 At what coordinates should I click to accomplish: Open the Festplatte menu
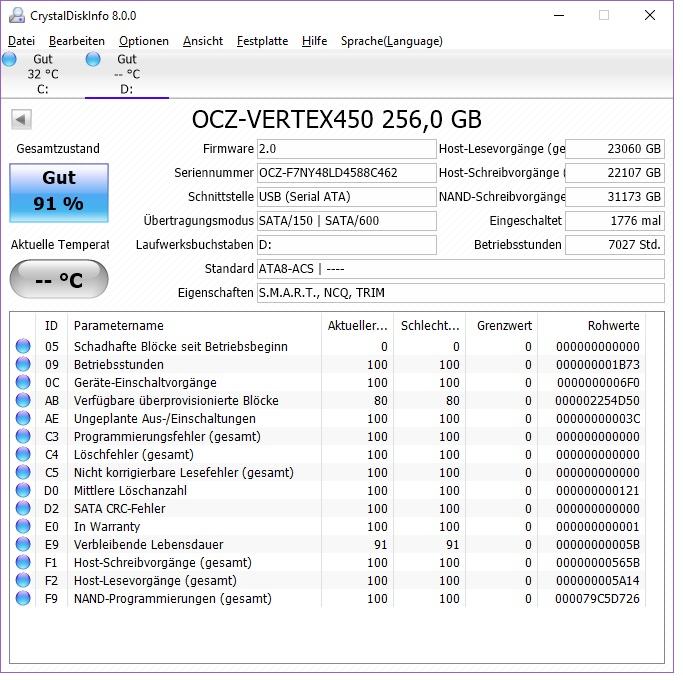[262, 41]
